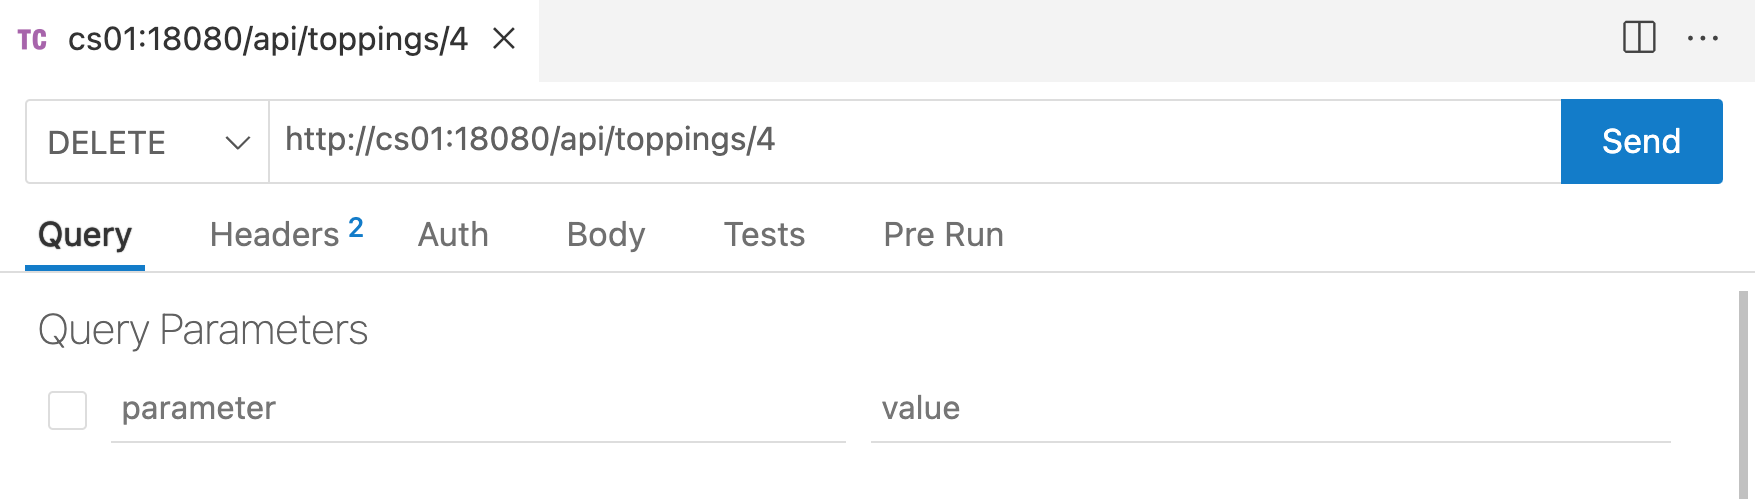Open the HTTP method selector showing DELETE
Image resolution: width=1755 pixels, height=499 pixels.
[147, 142]
